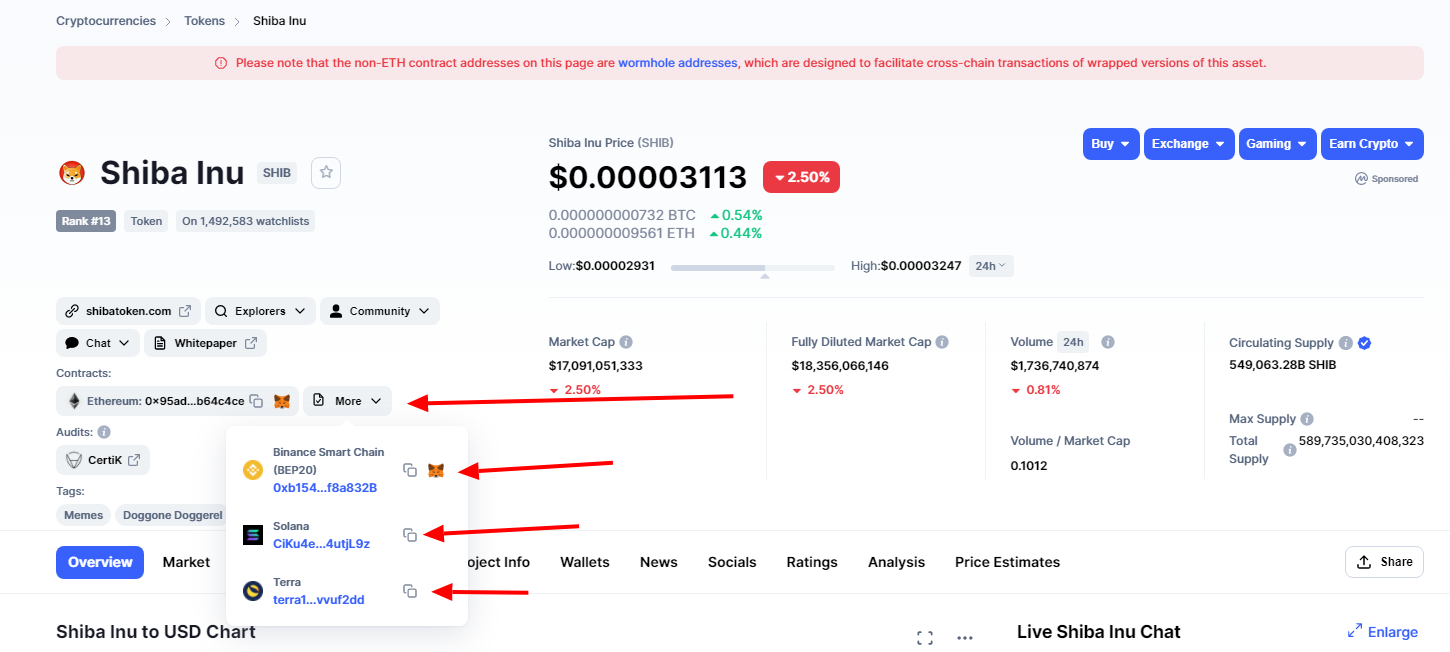Visit shibatoken.com website link
The image size is (1450, 652).
pos(128,311)
